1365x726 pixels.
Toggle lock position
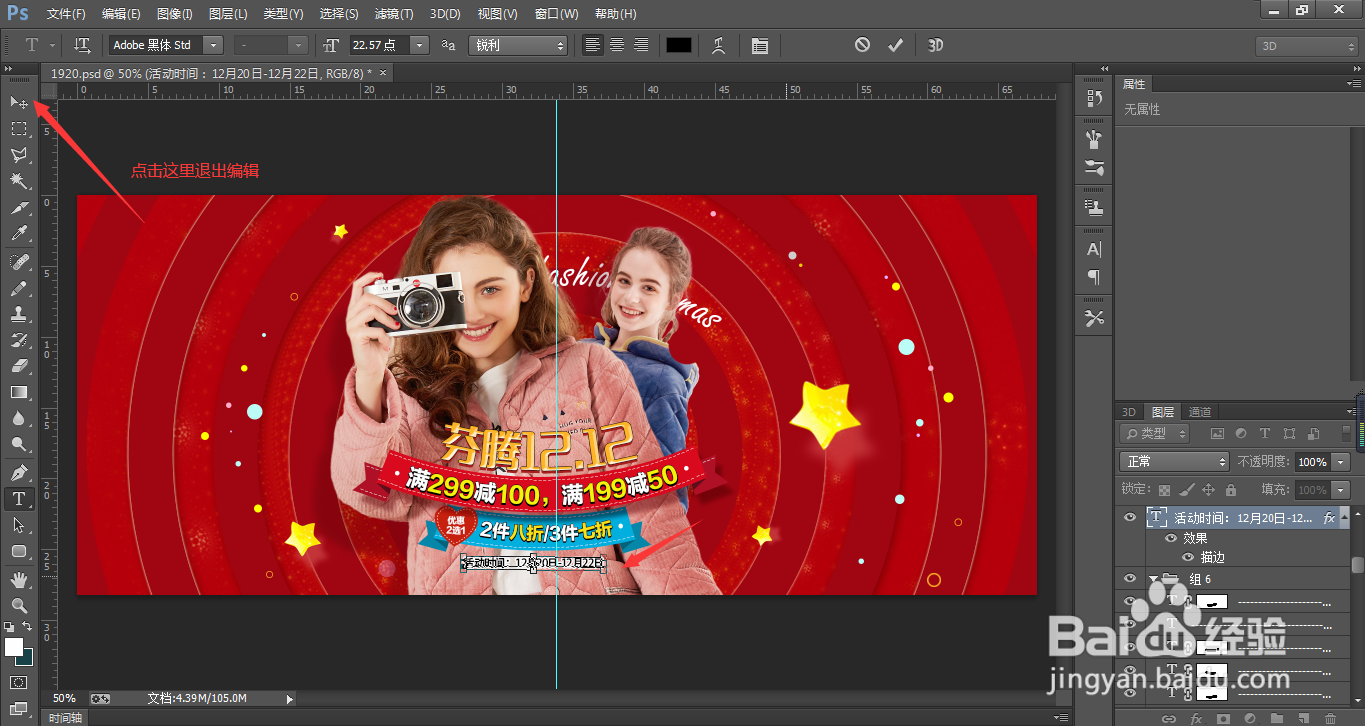(x=1208, y=490)
